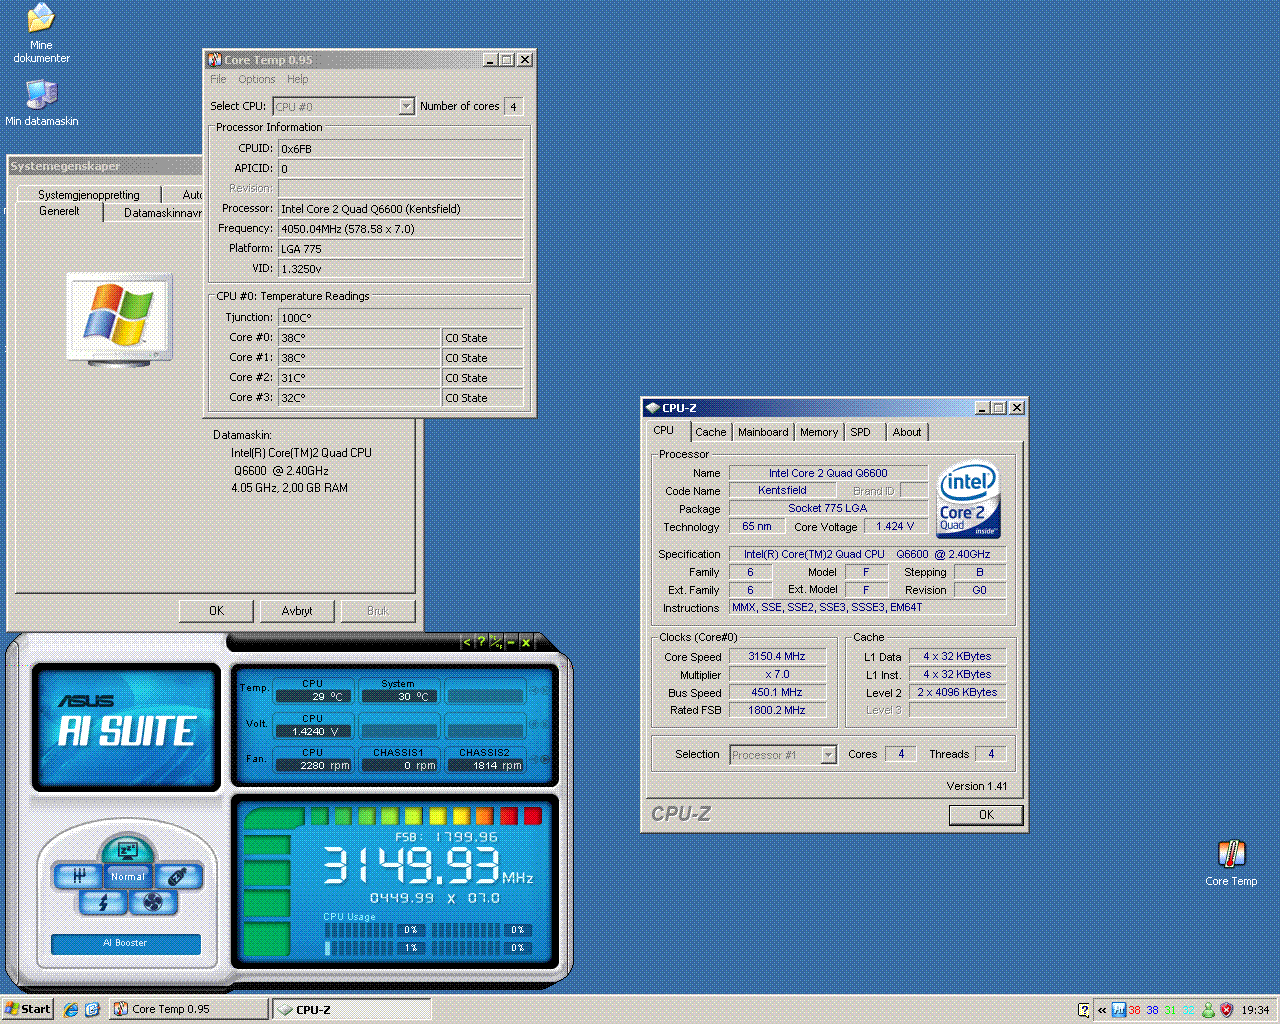This screenshot has height=1024, width=1280.
Task: Switch to CPU-Z taskbar button
Action: [x=351, y=1009]
